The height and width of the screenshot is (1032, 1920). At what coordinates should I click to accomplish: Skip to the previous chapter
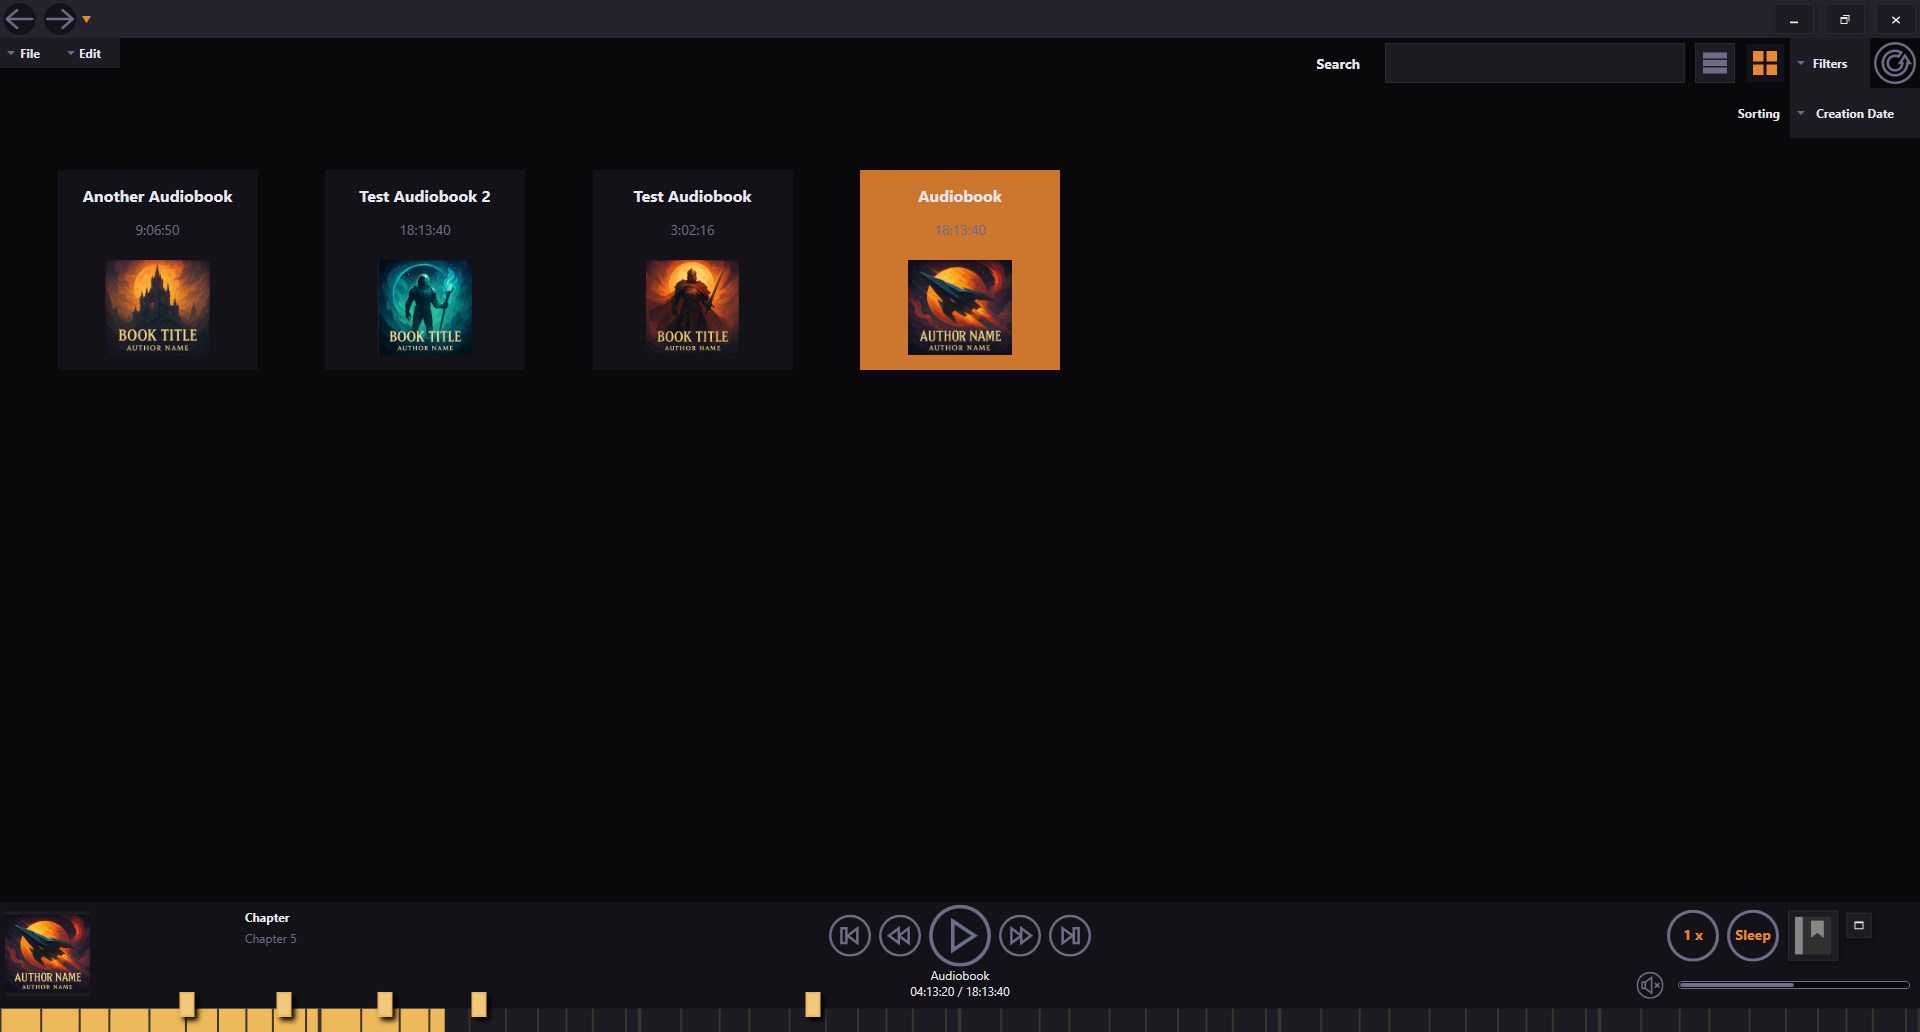tap(849, 935)
